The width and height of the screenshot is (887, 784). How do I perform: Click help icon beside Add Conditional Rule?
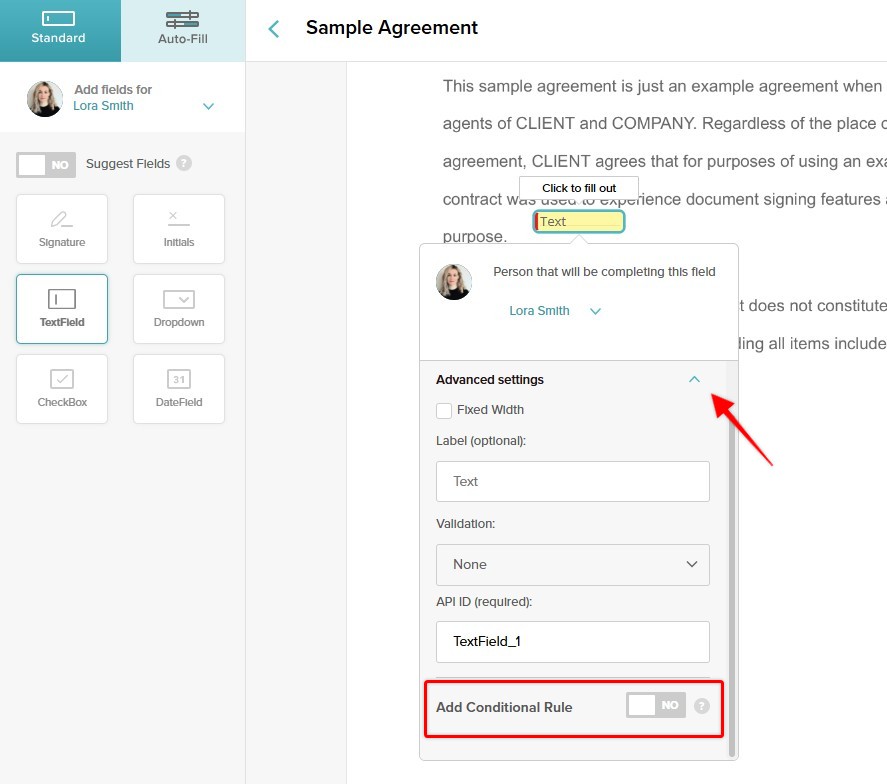(701, 706)
